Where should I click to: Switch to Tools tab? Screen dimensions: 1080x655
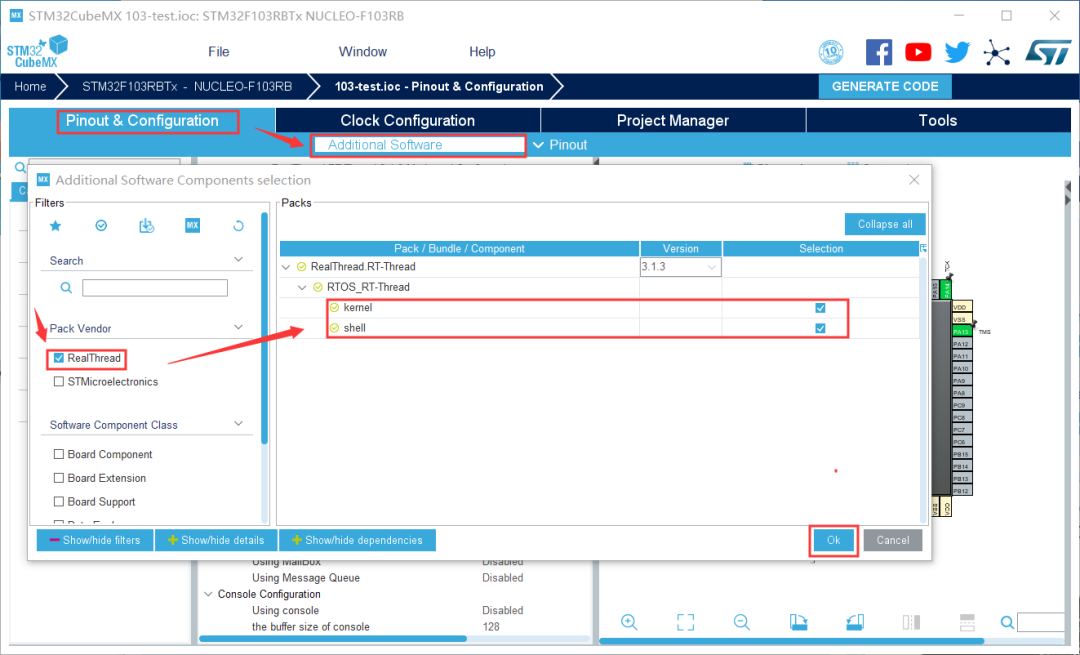[x=938, y=121]
